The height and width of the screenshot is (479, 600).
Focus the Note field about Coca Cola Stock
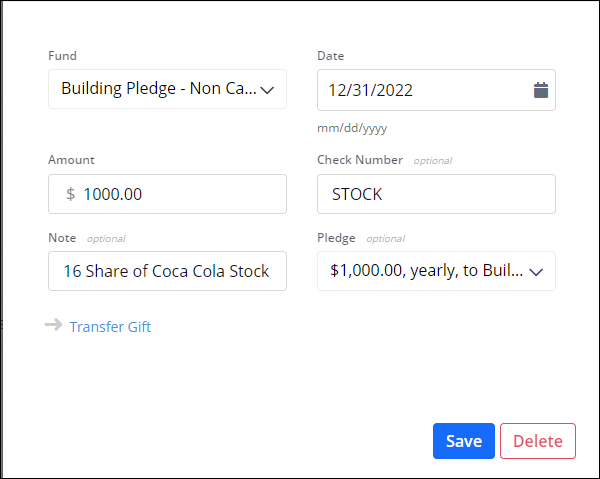click(167, 271)
